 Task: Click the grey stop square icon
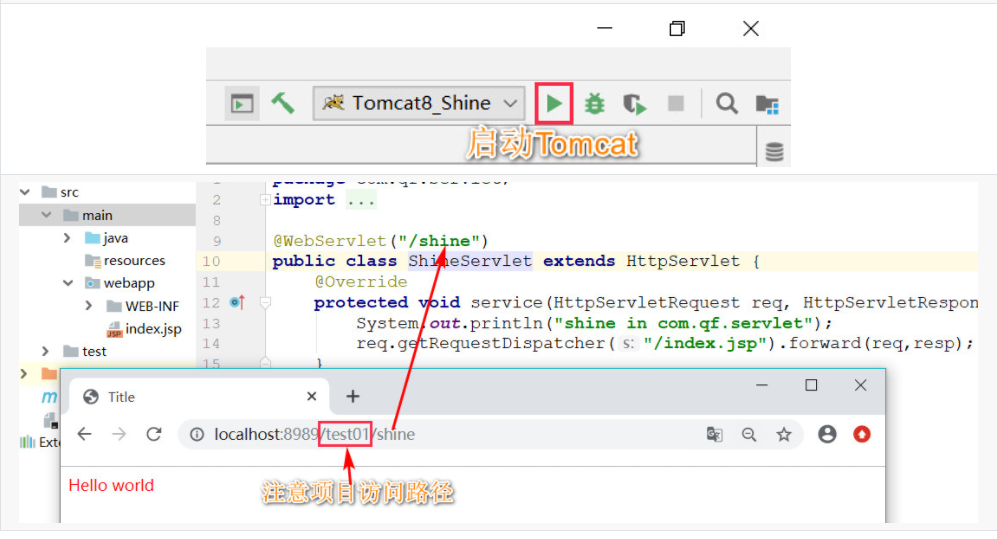(676, 104)
